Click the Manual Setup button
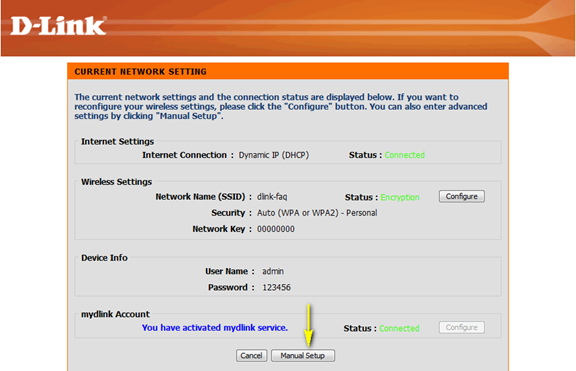This screenshot has width=576, height=371. click(x=303, y=356)
